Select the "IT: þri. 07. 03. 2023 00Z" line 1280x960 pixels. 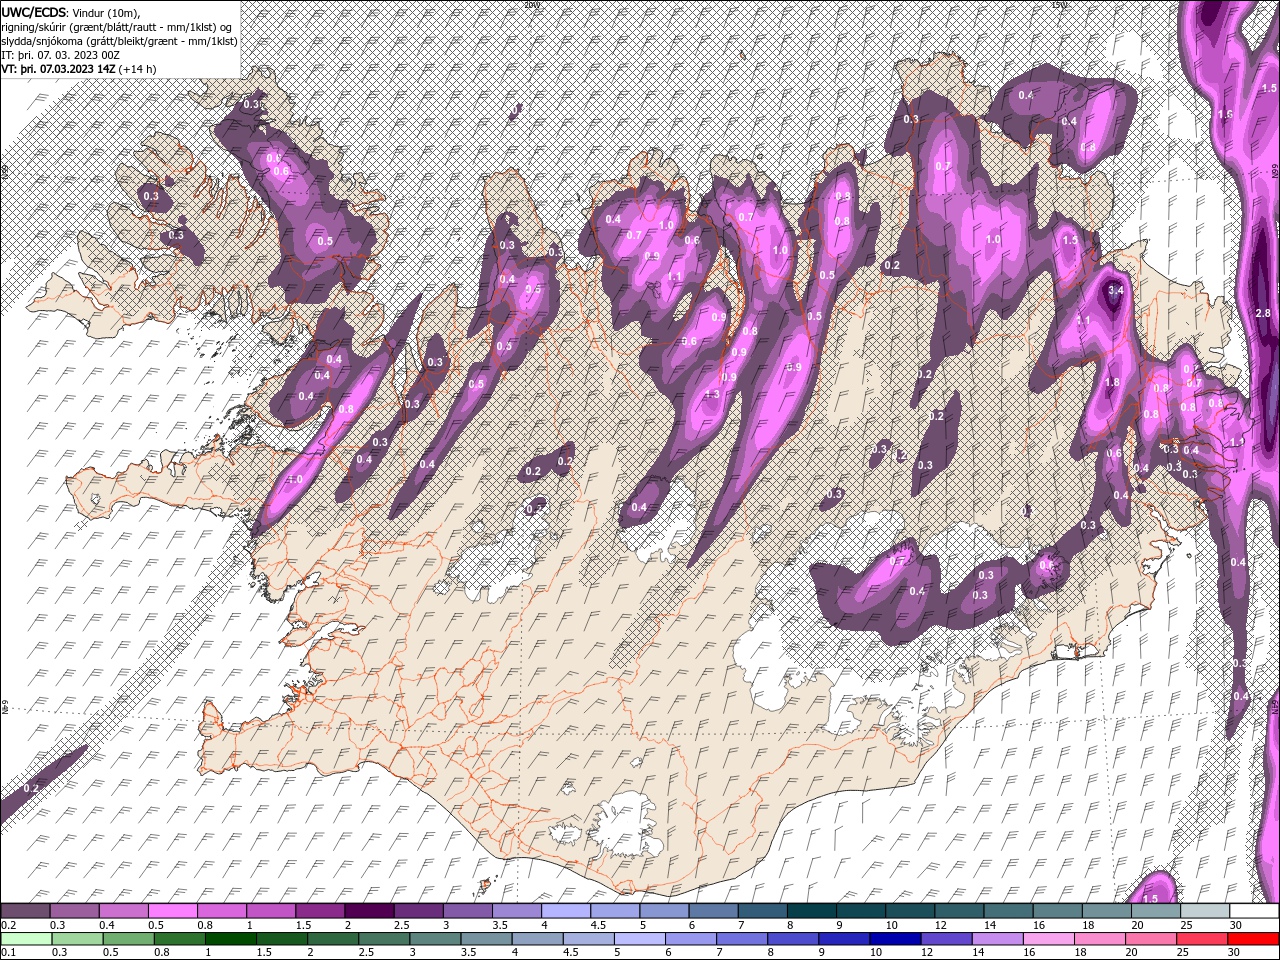point(61,55)
